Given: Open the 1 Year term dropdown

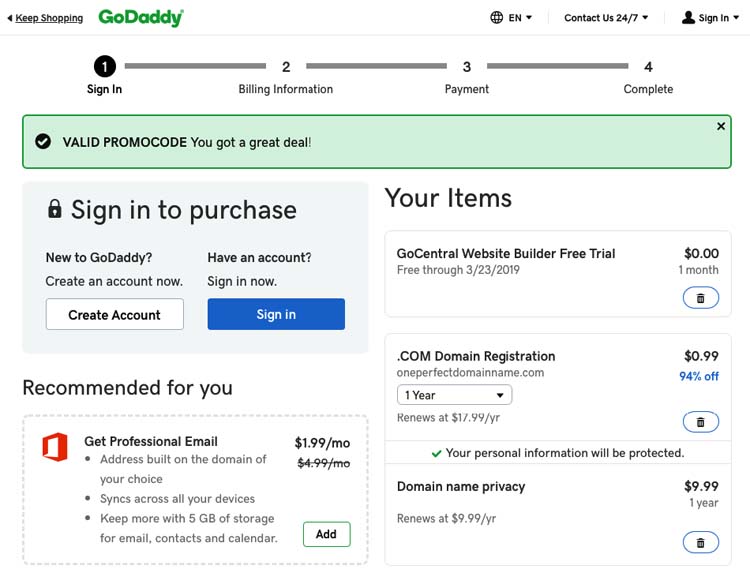Looking at the screenshot, I should point(454,395).
